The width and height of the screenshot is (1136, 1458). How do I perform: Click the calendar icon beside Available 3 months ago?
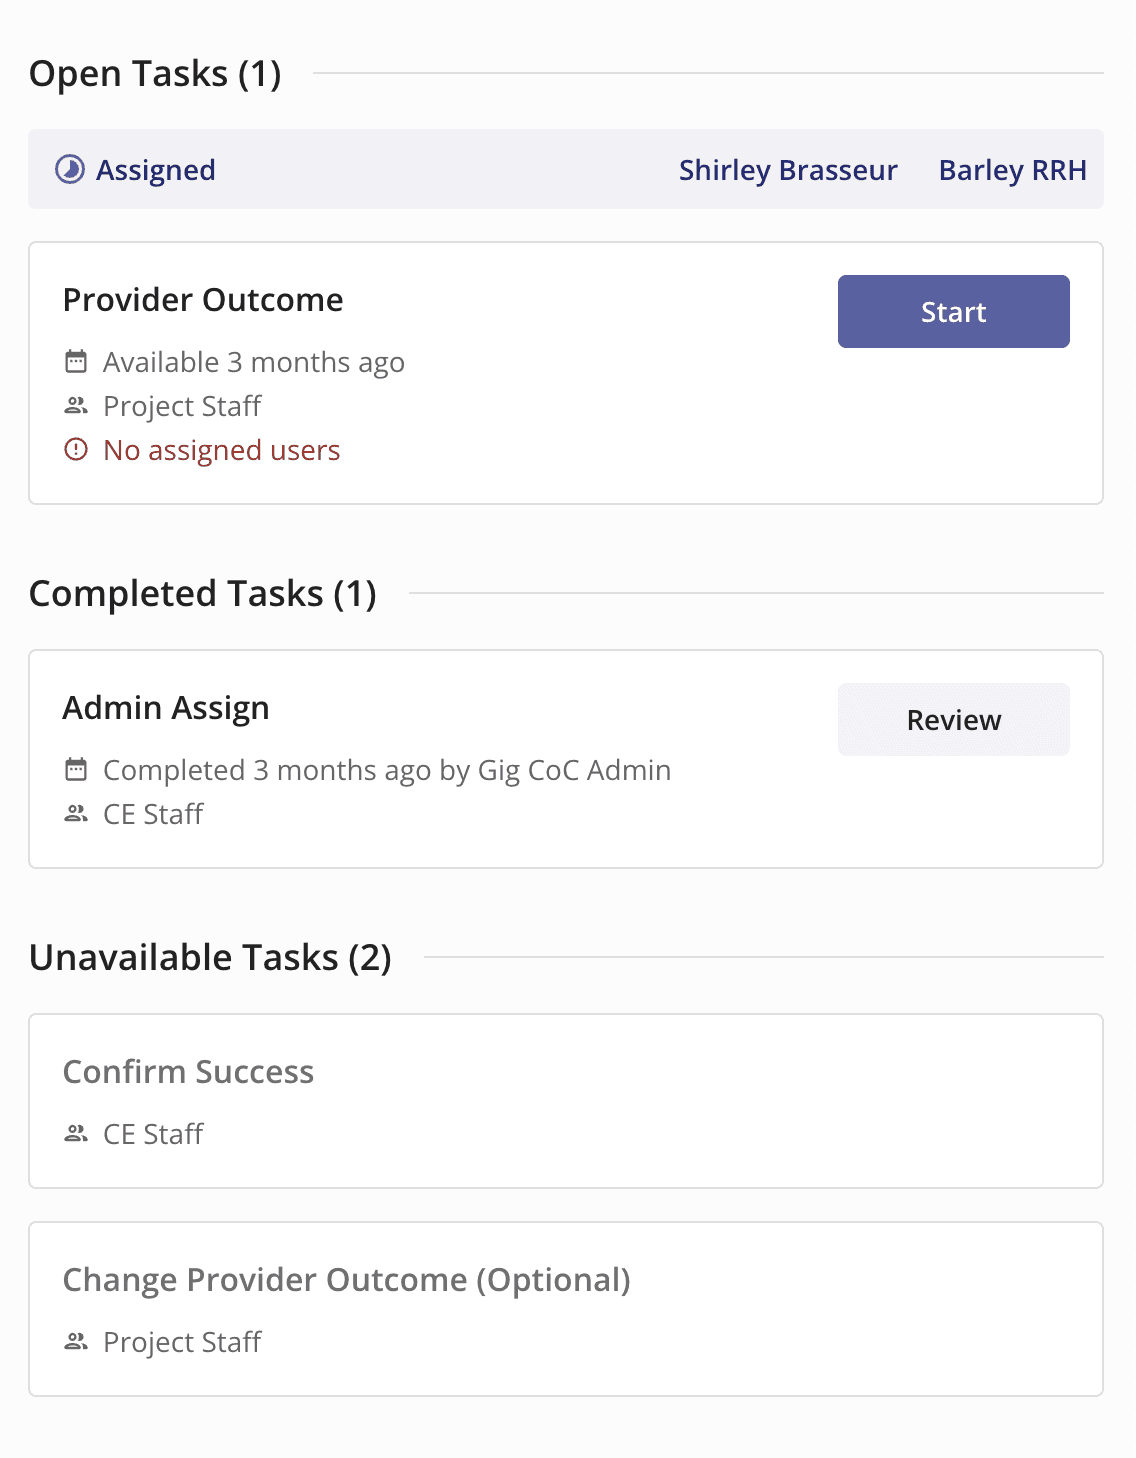pos(76,362)
